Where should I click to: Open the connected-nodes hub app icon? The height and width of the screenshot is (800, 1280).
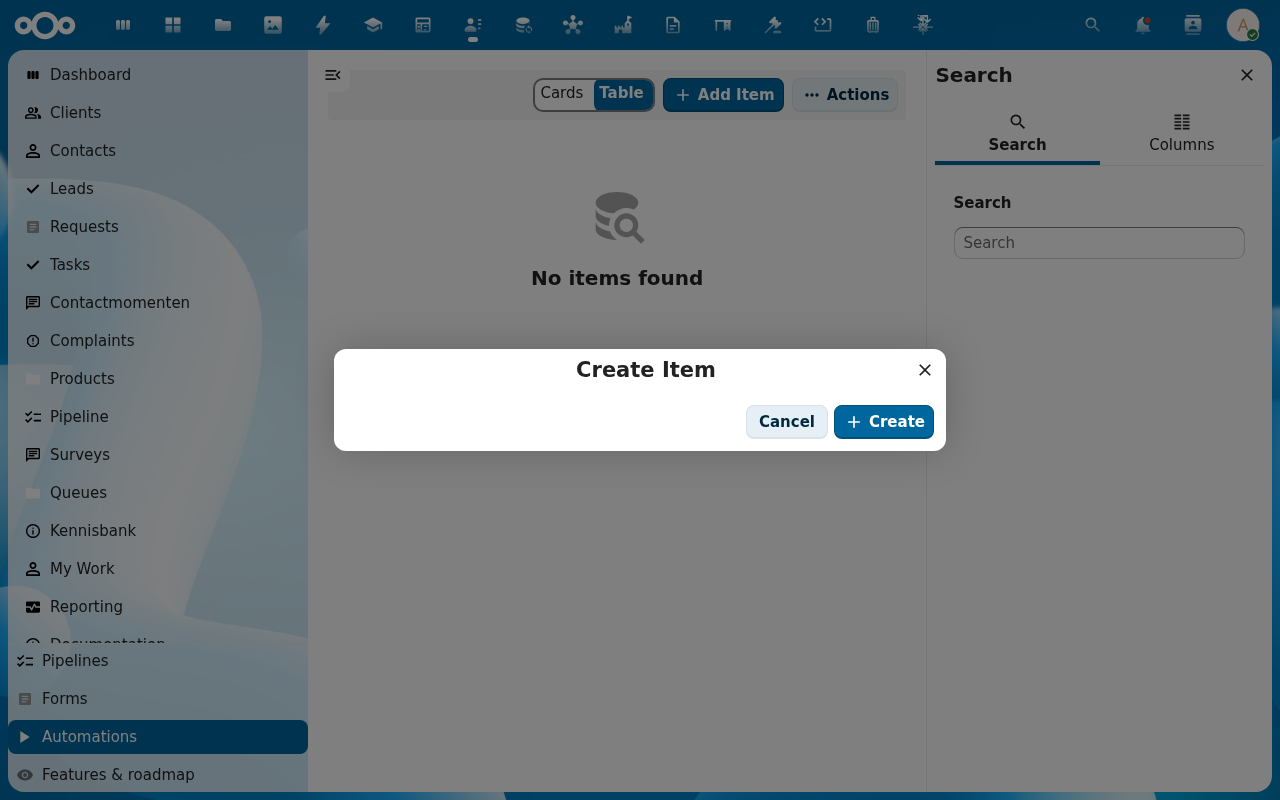tap(573, 25)
